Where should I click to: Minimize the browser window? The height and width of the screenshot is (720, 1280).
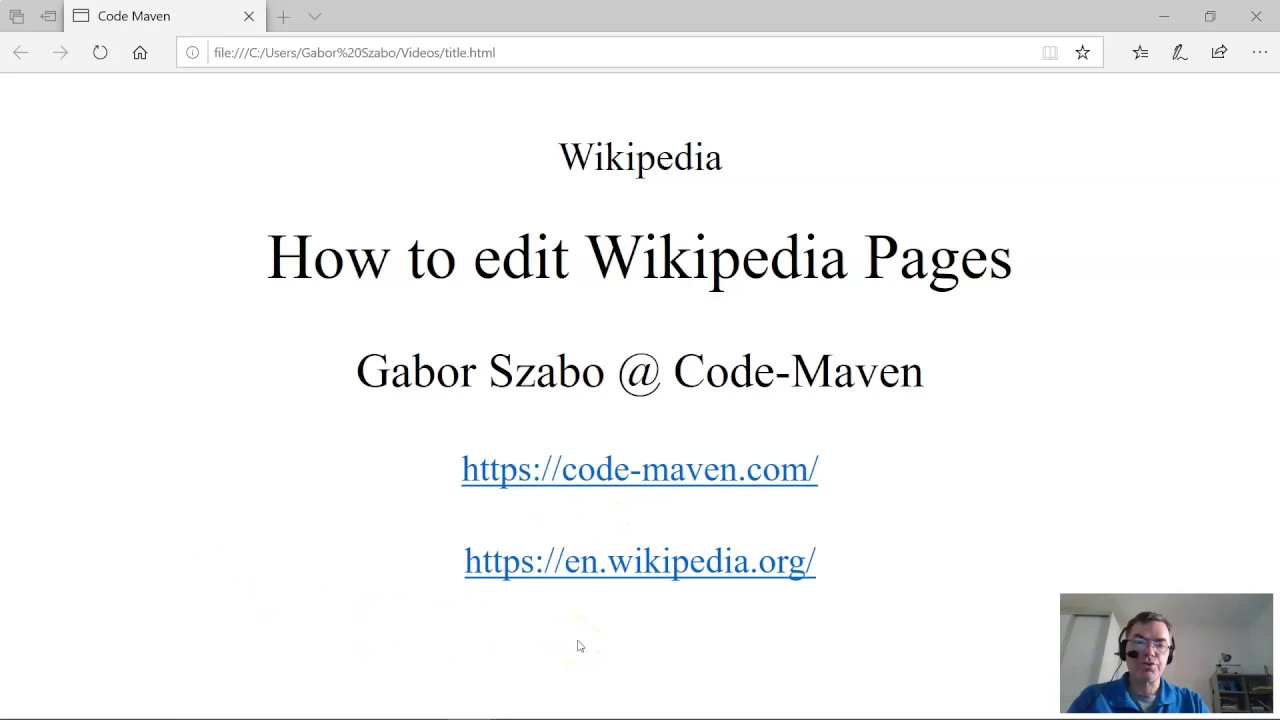coord(1164,16)
